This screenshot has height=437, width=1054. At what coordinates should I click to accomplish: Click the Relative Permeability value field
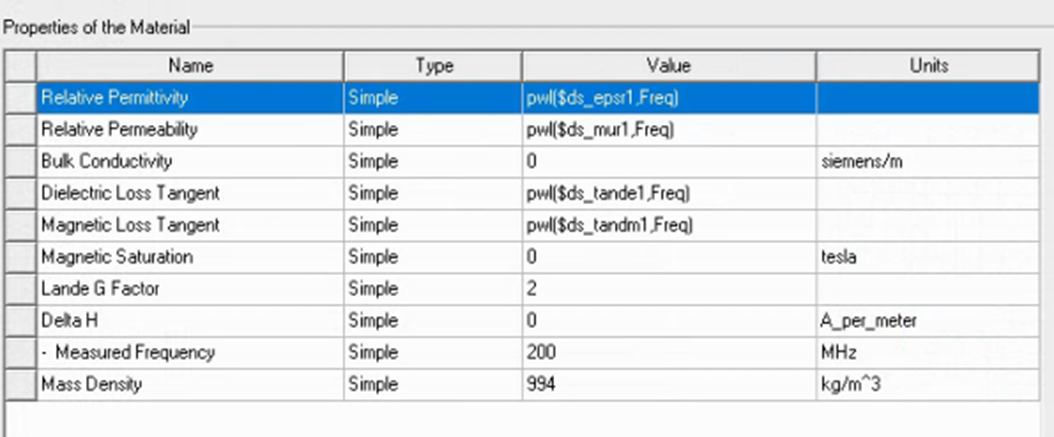coord(600,130)
